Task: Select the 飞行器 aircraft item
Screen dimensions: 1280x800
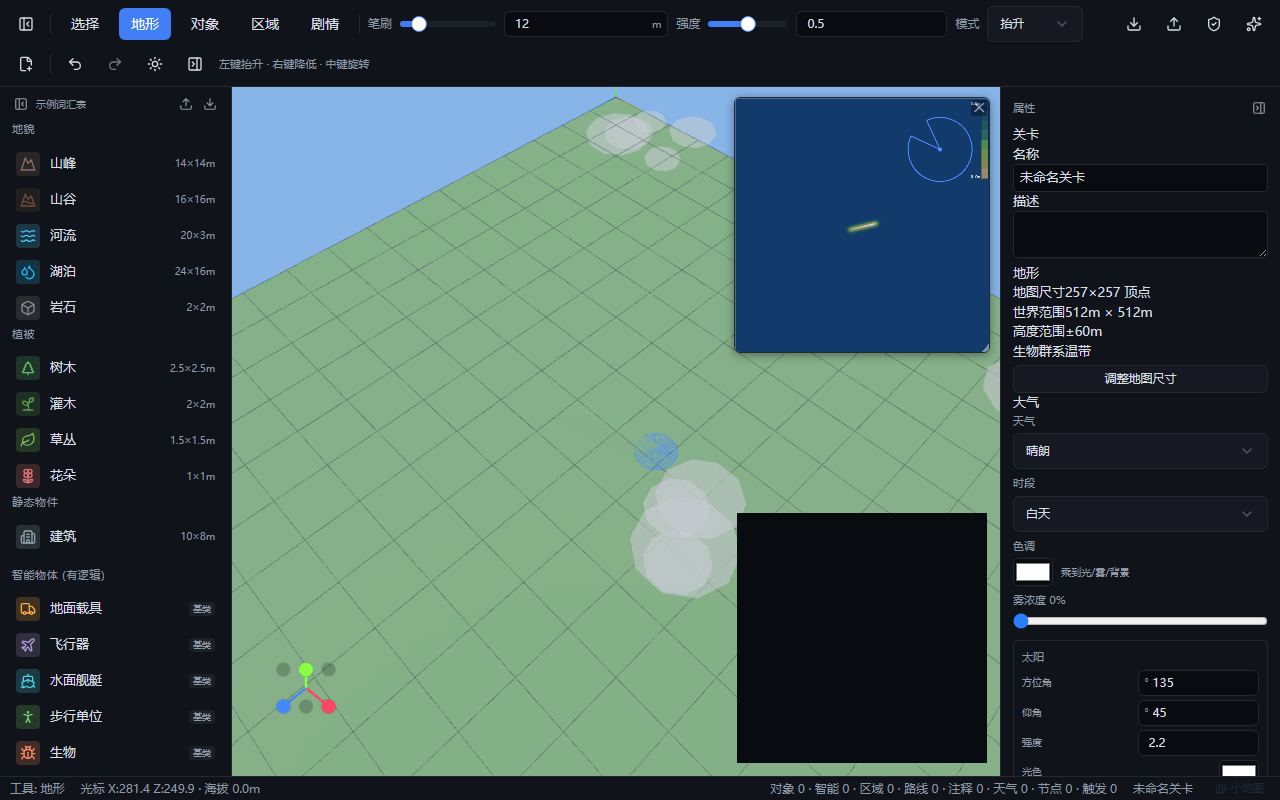Action: click(116, 644)
